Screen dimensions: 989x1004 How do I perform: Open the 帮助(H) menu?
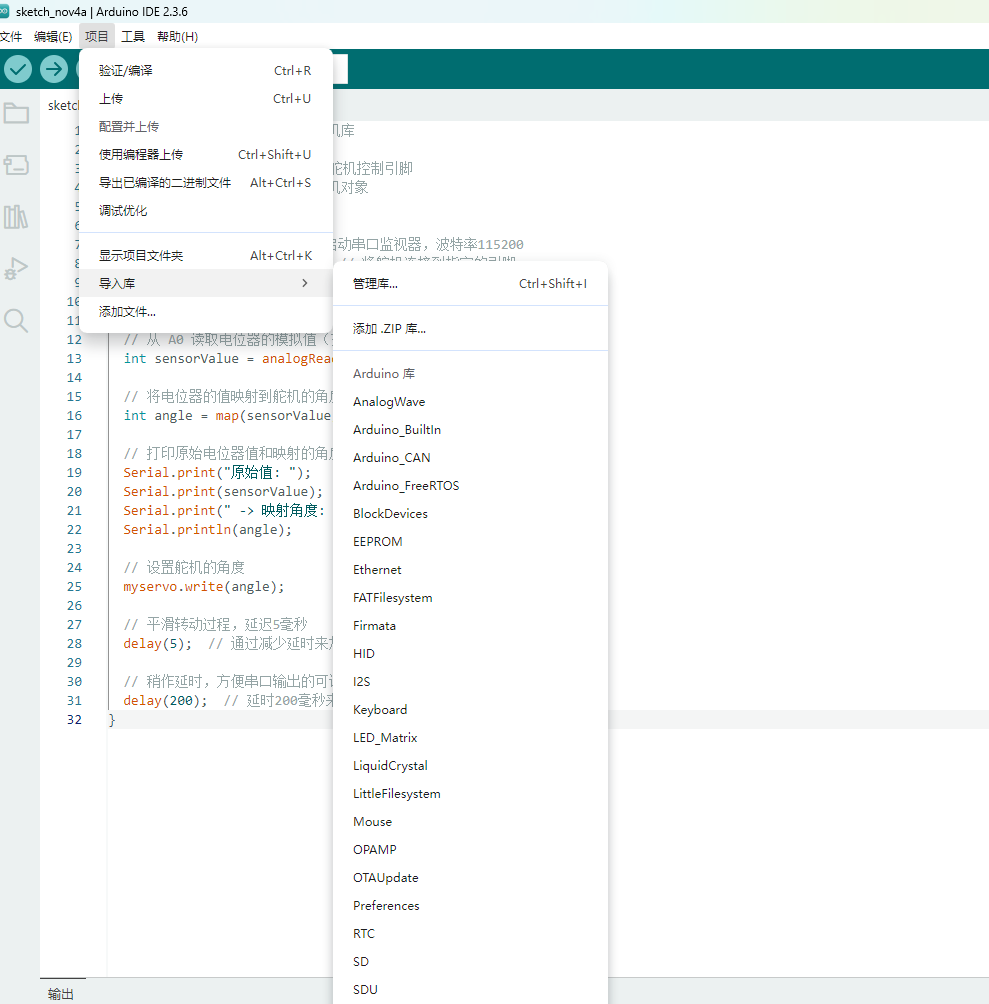coord(177,36)
